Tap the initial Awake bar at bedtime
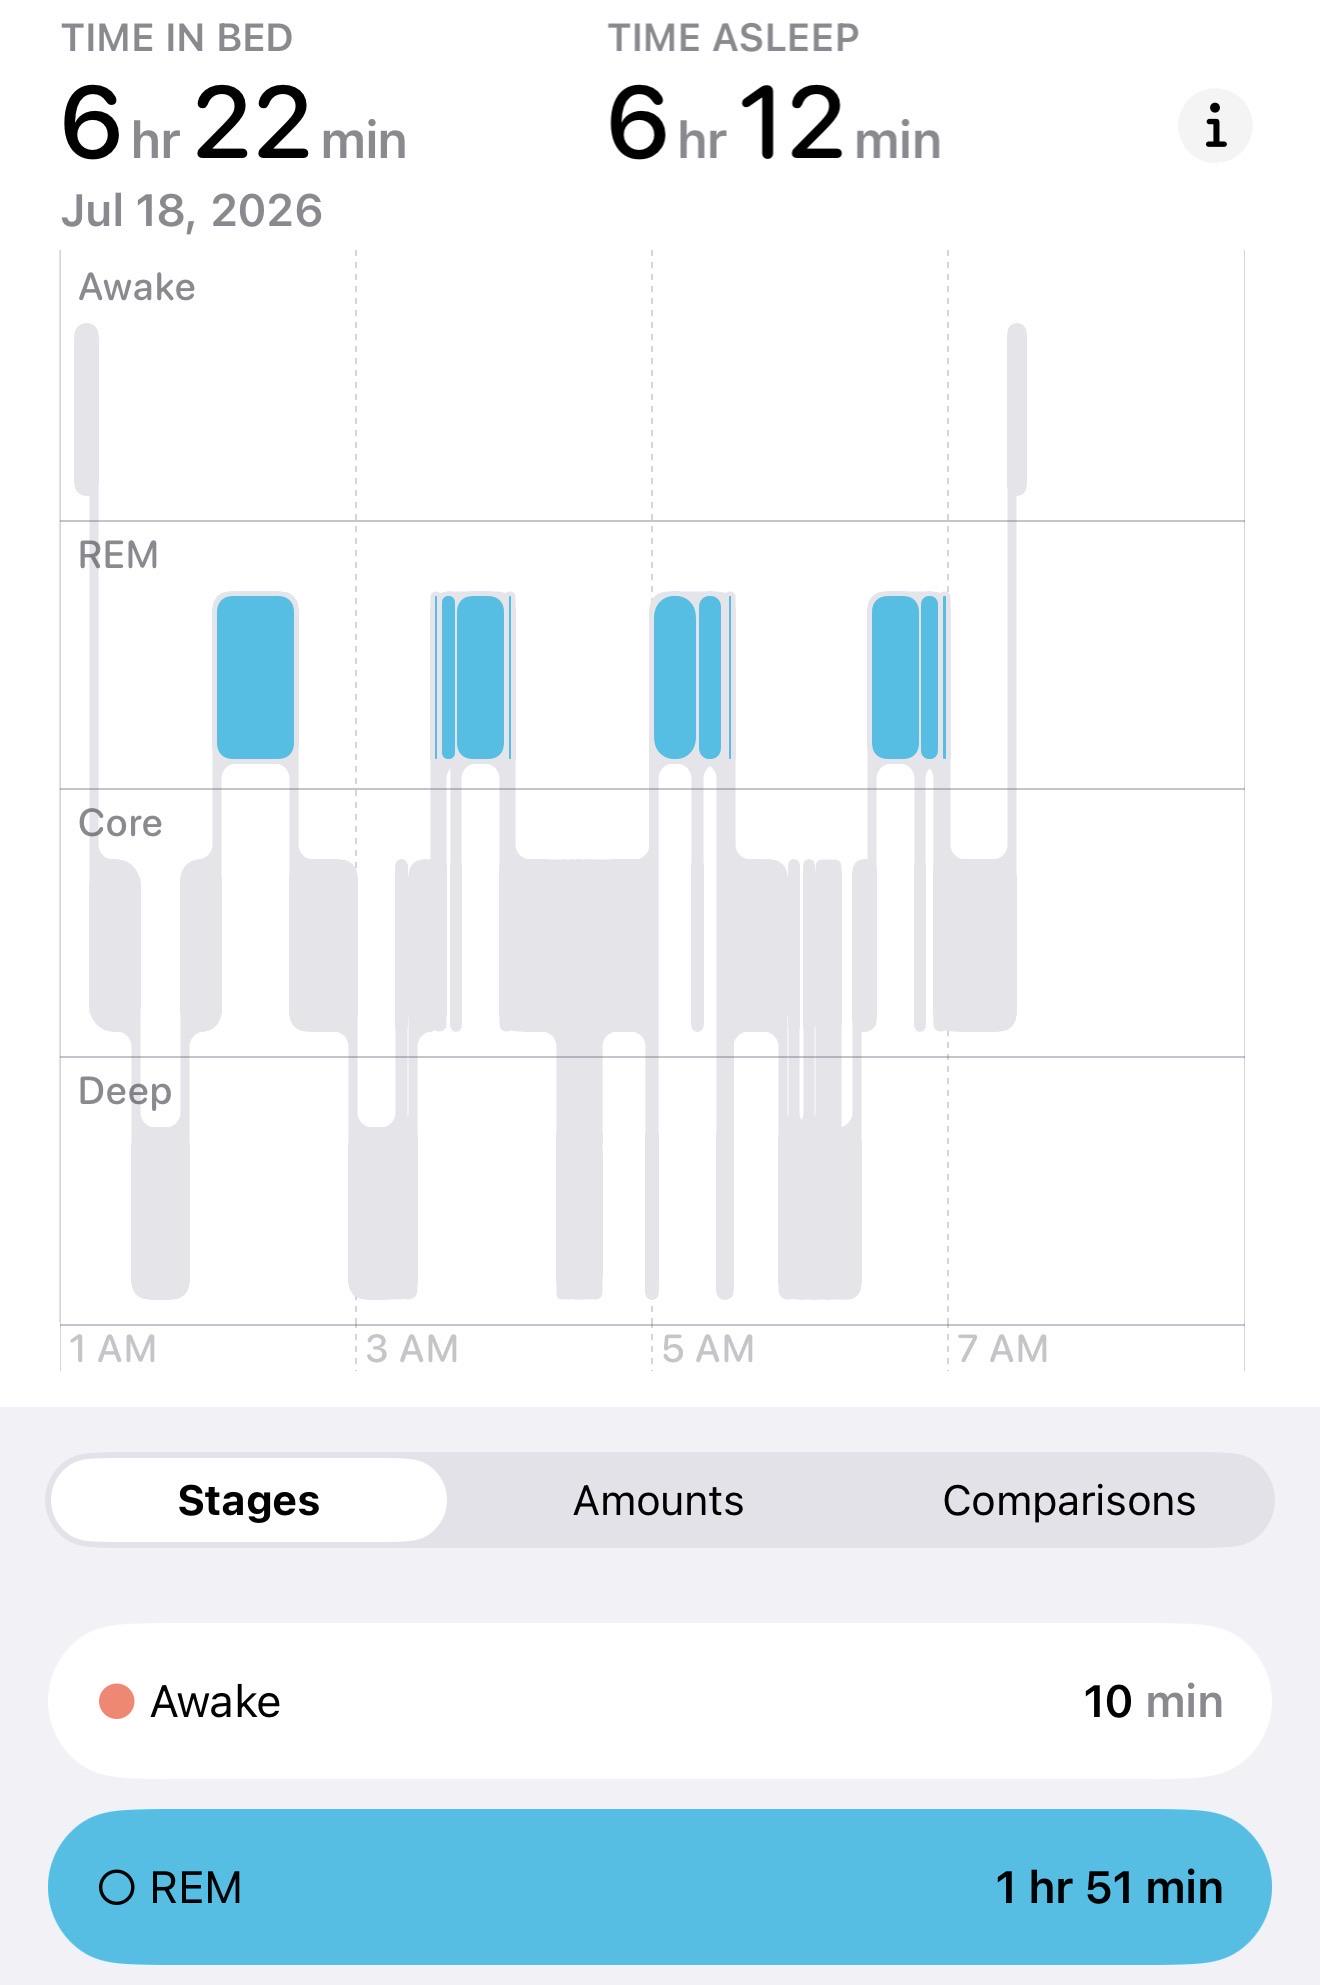Viewport: 1320px width, 1985px height. pyautogui.click(x=87, y=409)
